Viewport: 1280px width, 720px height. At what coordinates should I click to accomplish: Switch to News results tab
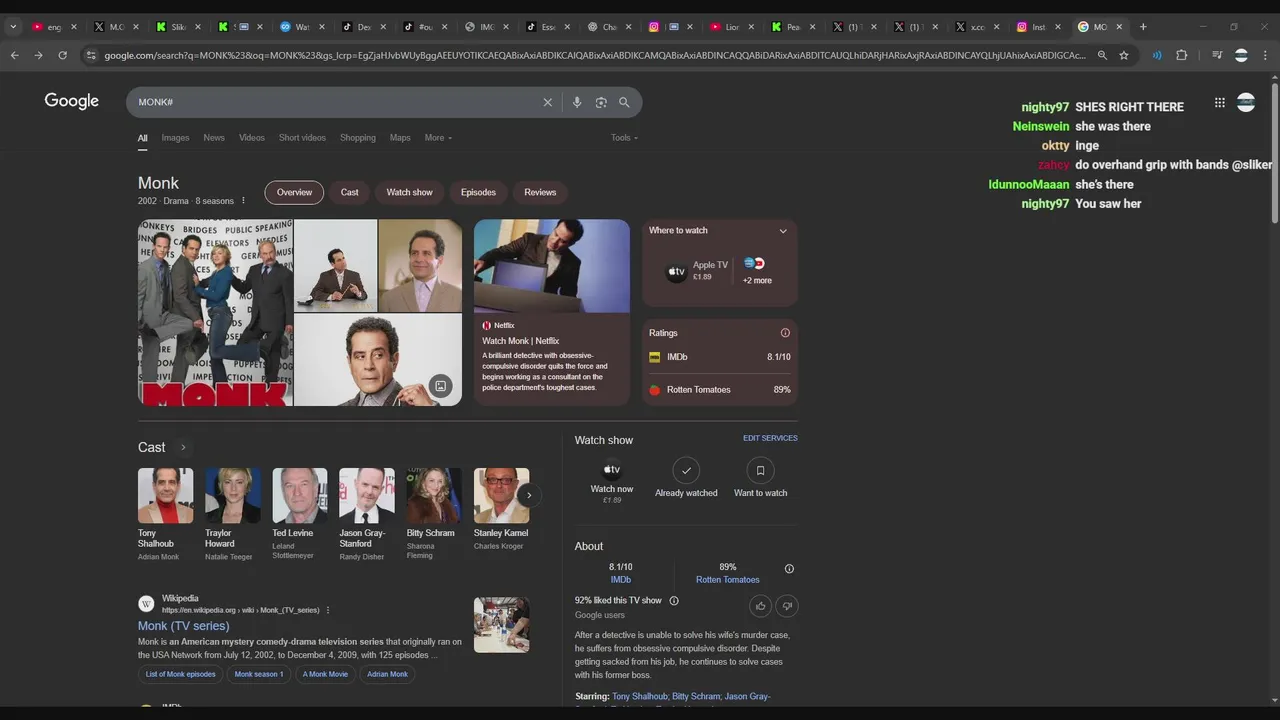[214, 138]
